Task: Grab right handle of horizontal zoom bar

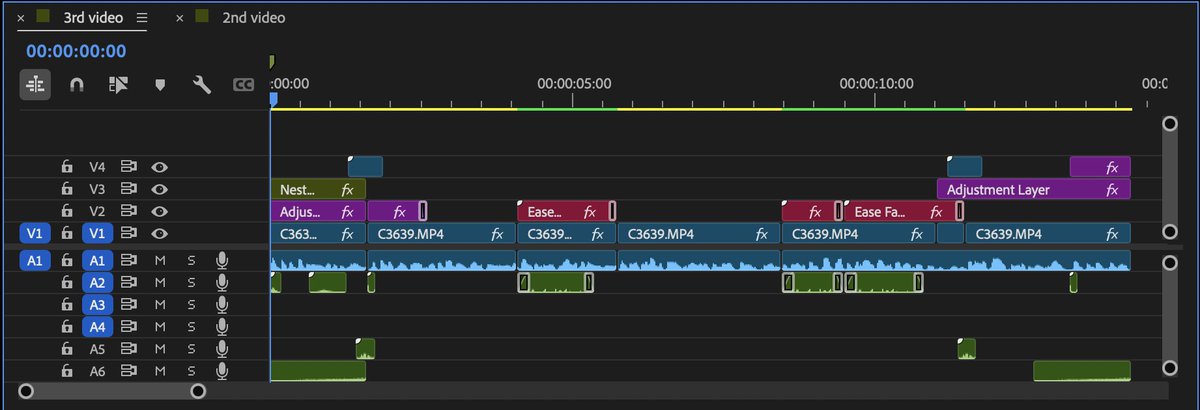Action: click(198, 390)
